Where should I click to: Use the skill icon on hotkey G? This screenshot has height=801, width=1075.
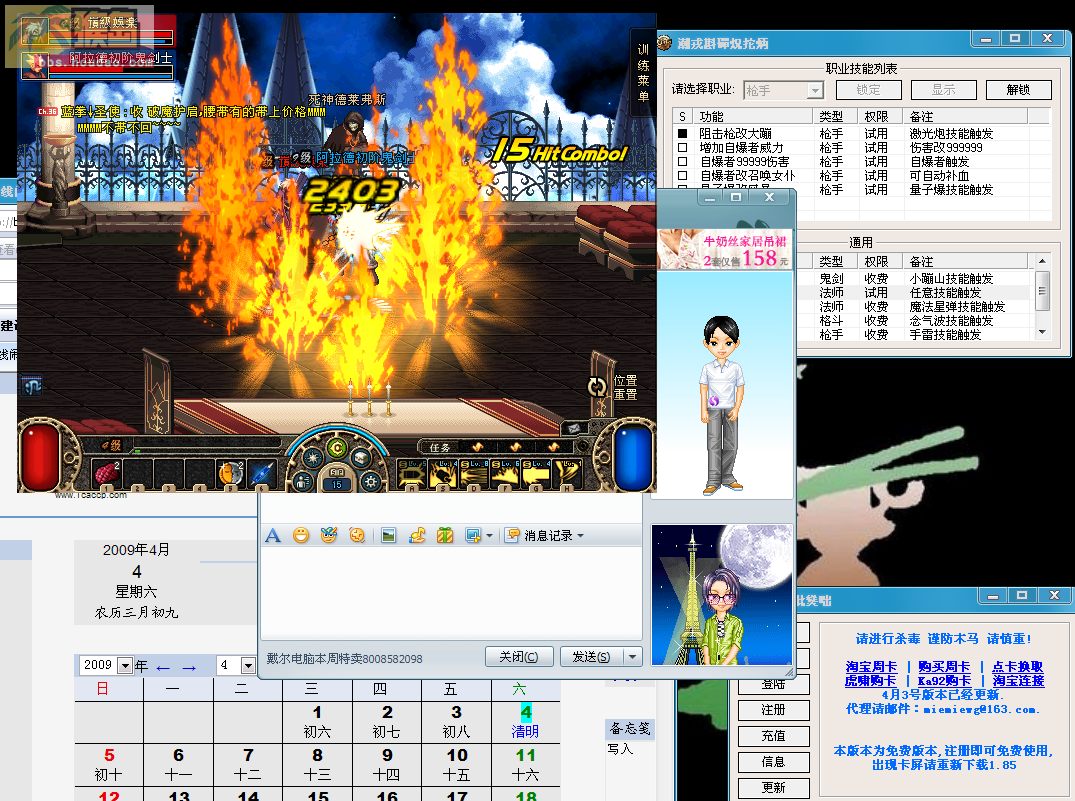pos(535,474)
